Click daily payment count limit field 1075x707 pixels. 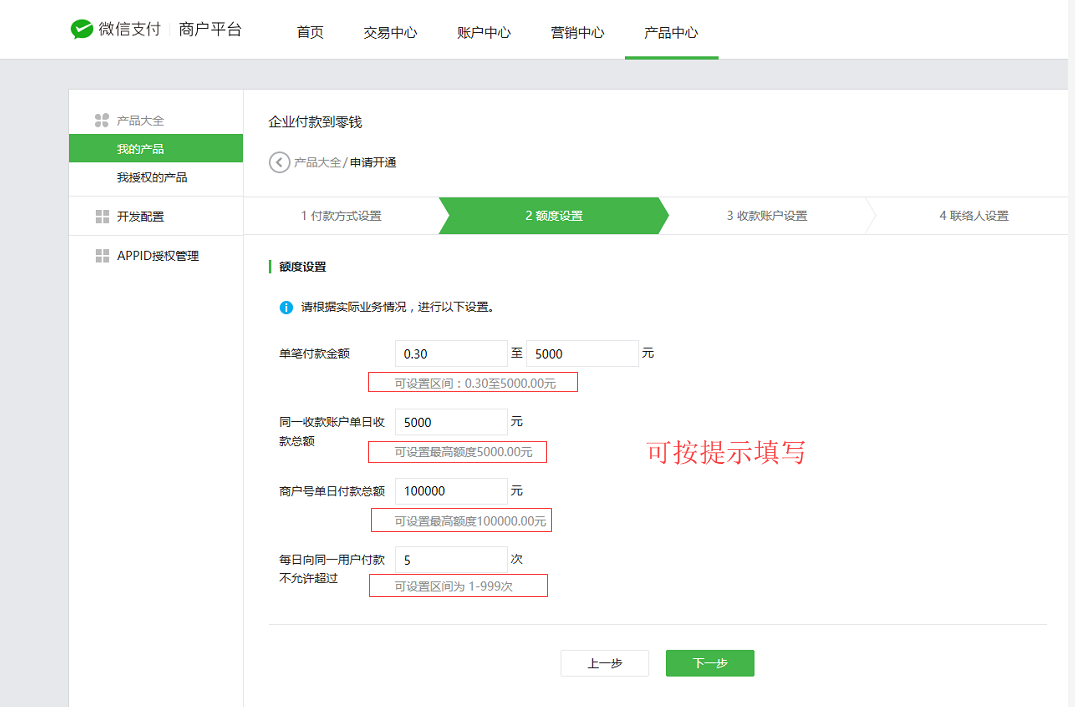pyautogui.click(x=451, y=560)
